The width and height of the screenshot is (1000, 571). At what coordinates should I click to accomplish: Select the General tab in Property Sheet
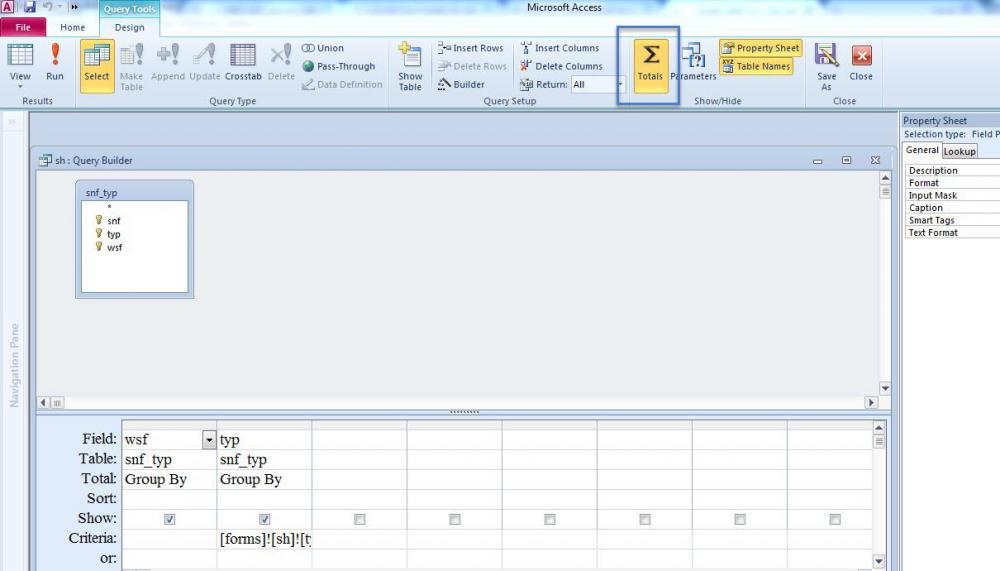tap(922, 150)
